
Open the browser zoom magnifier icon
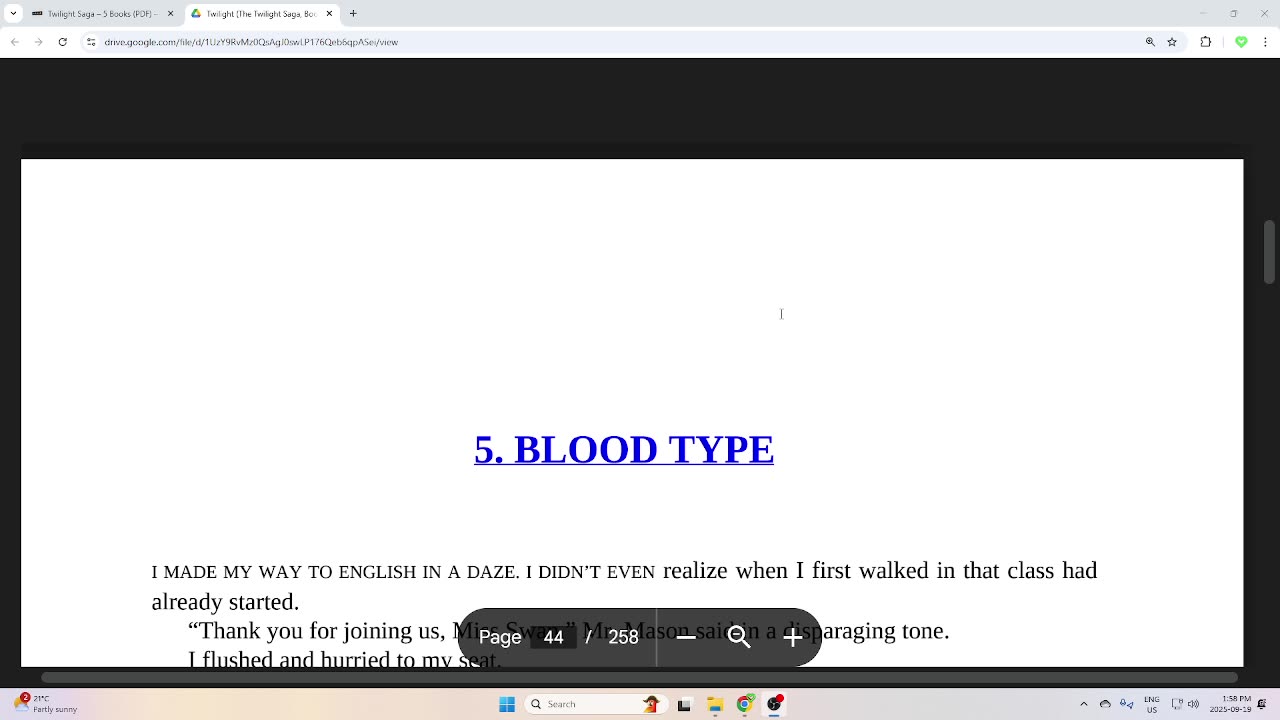pos(1150,42)
